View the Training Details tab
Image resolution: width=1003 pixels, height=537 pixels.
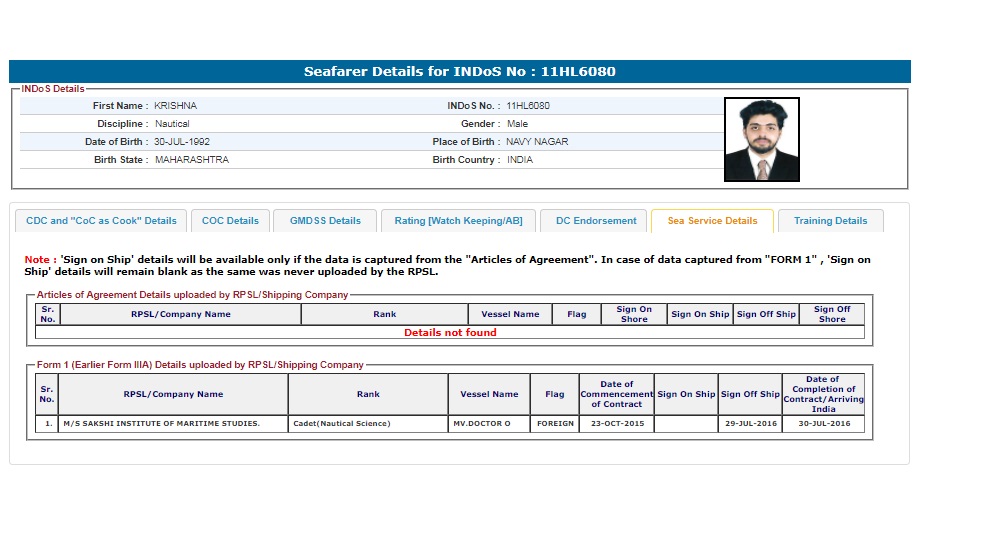[x=830, y=221]
